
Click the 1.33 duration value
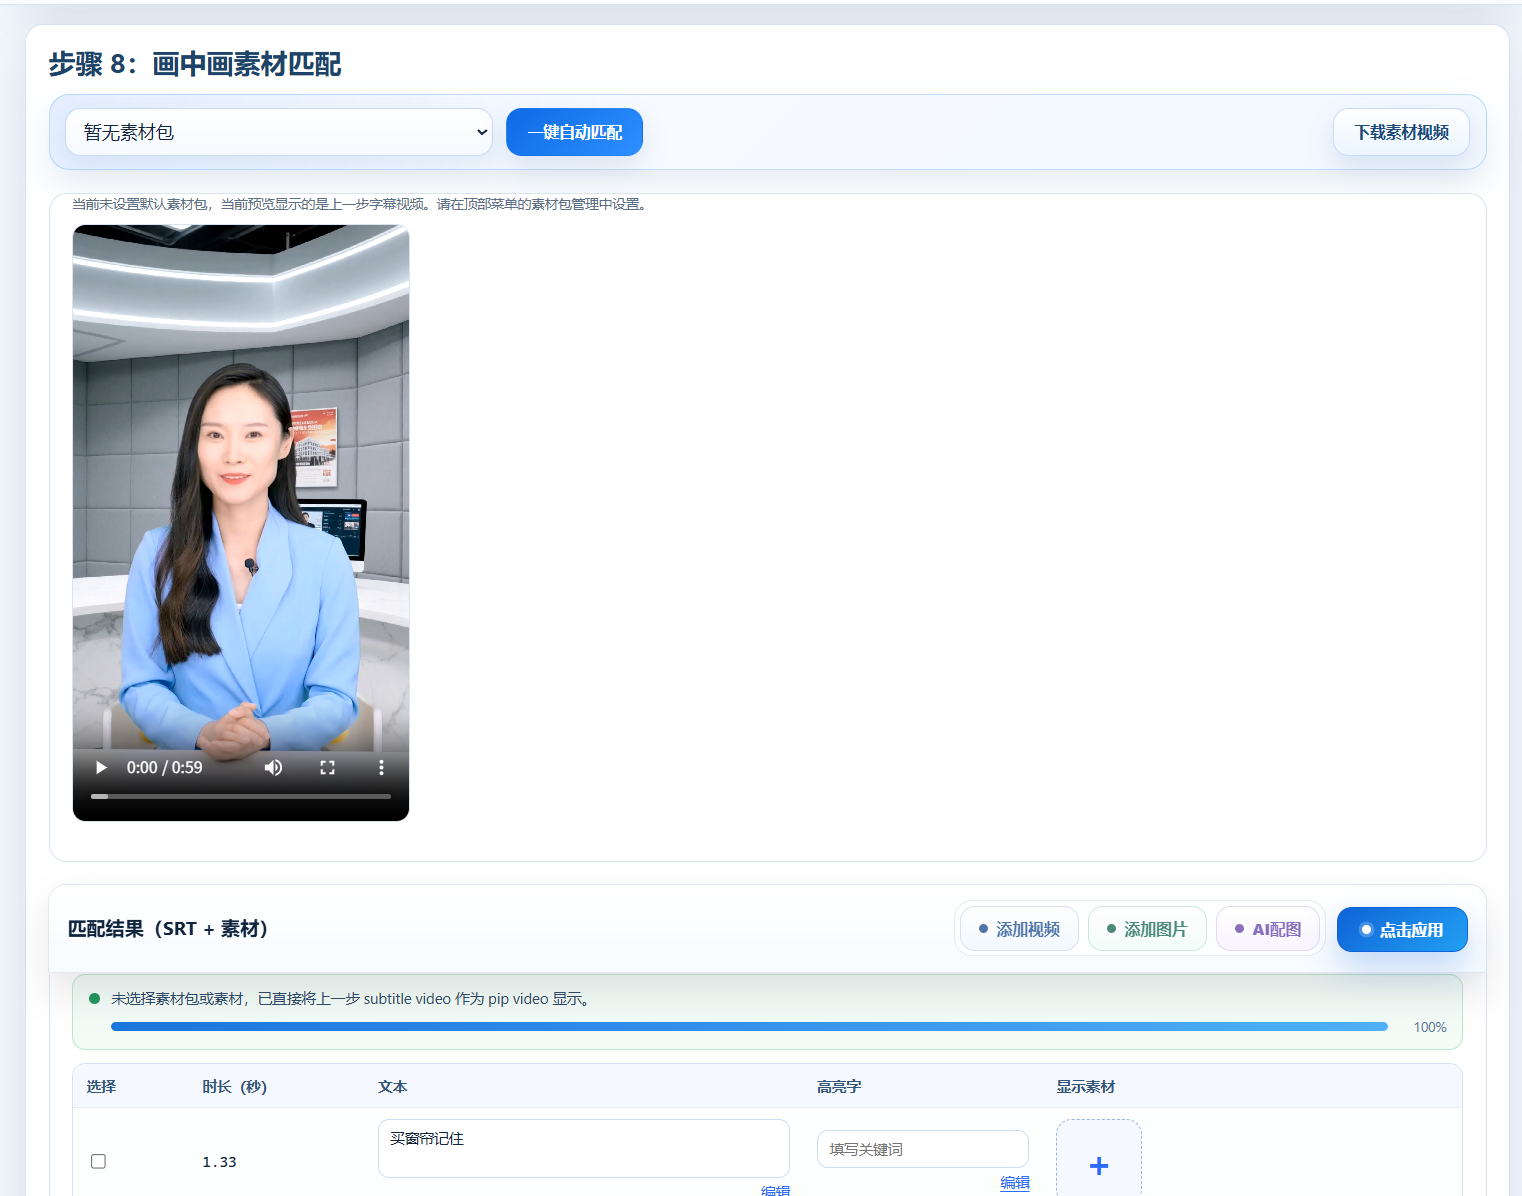click(219, 1162)
